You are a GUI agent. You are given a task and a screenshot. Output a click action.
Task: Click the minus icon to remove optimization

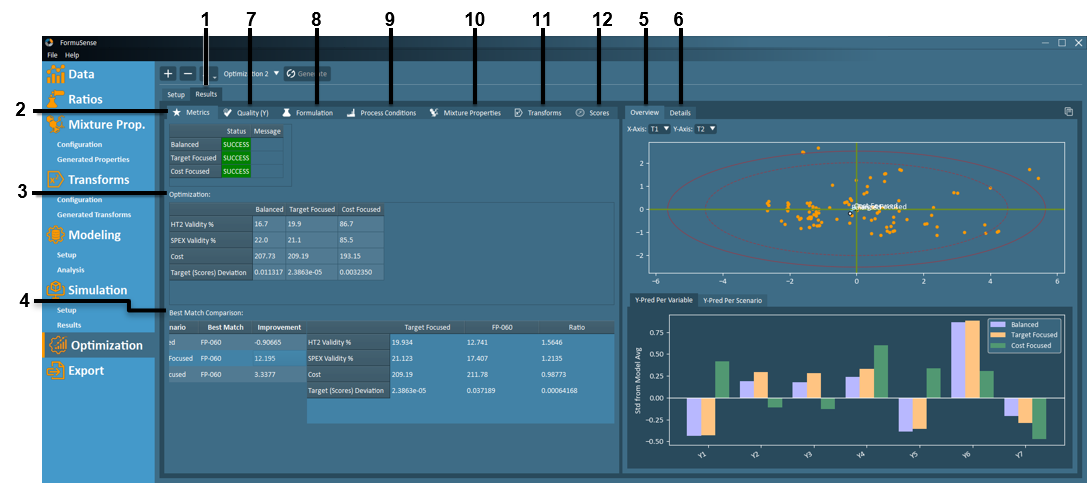(187, 74)
